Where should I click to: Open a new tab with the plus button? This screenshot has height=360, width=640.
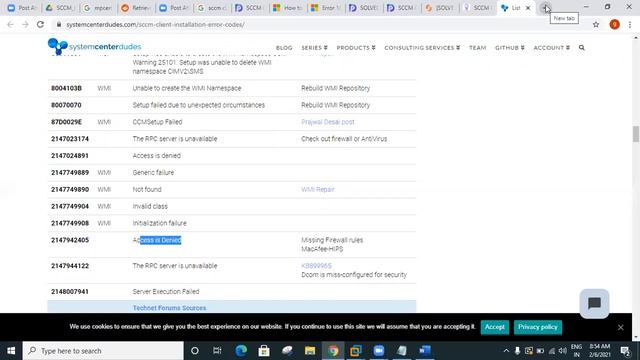(x=545, y=8)
